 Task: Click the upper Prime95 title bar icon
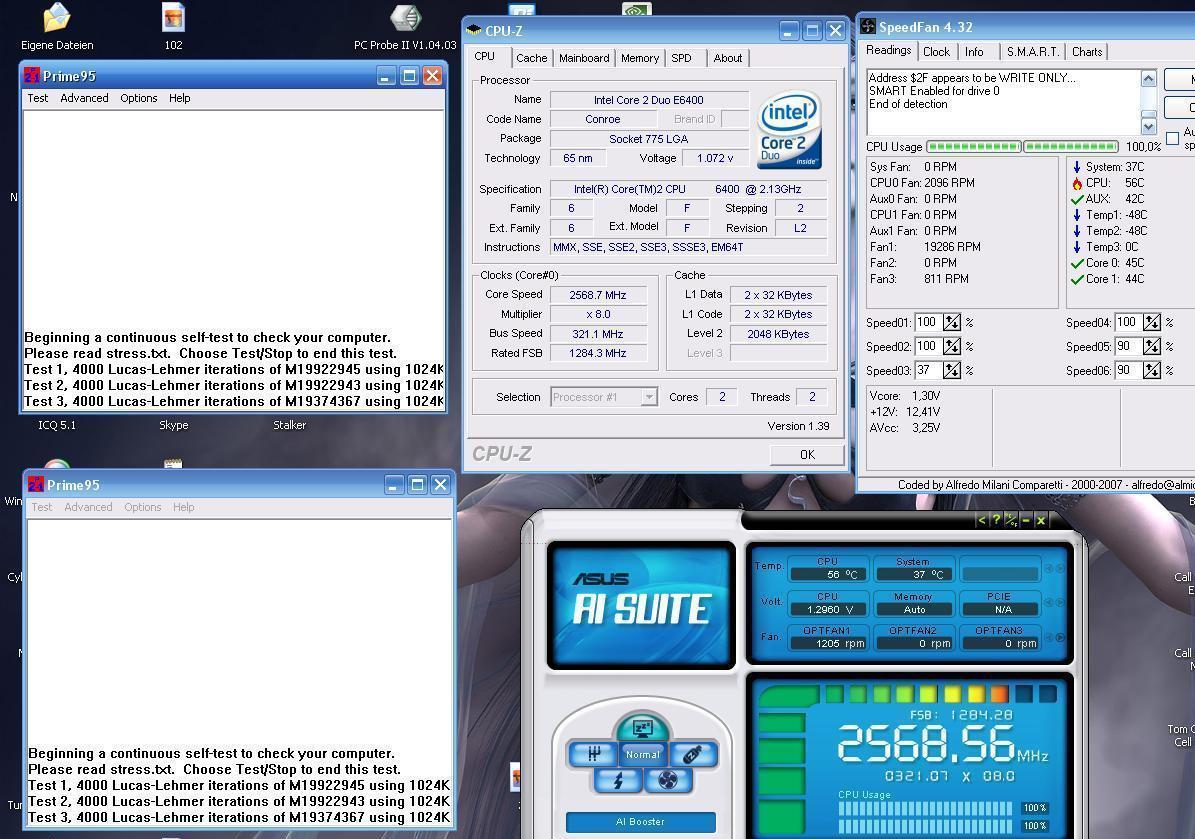click(32, 76)
